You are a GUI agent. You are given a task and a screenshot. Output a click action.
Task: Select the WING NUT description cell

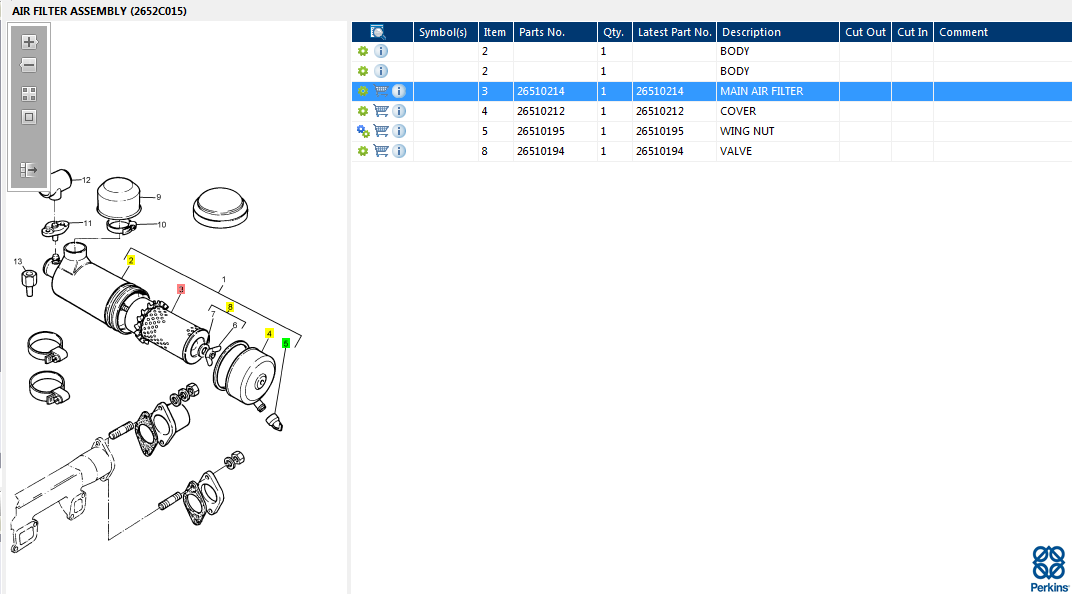click(778, 131)
